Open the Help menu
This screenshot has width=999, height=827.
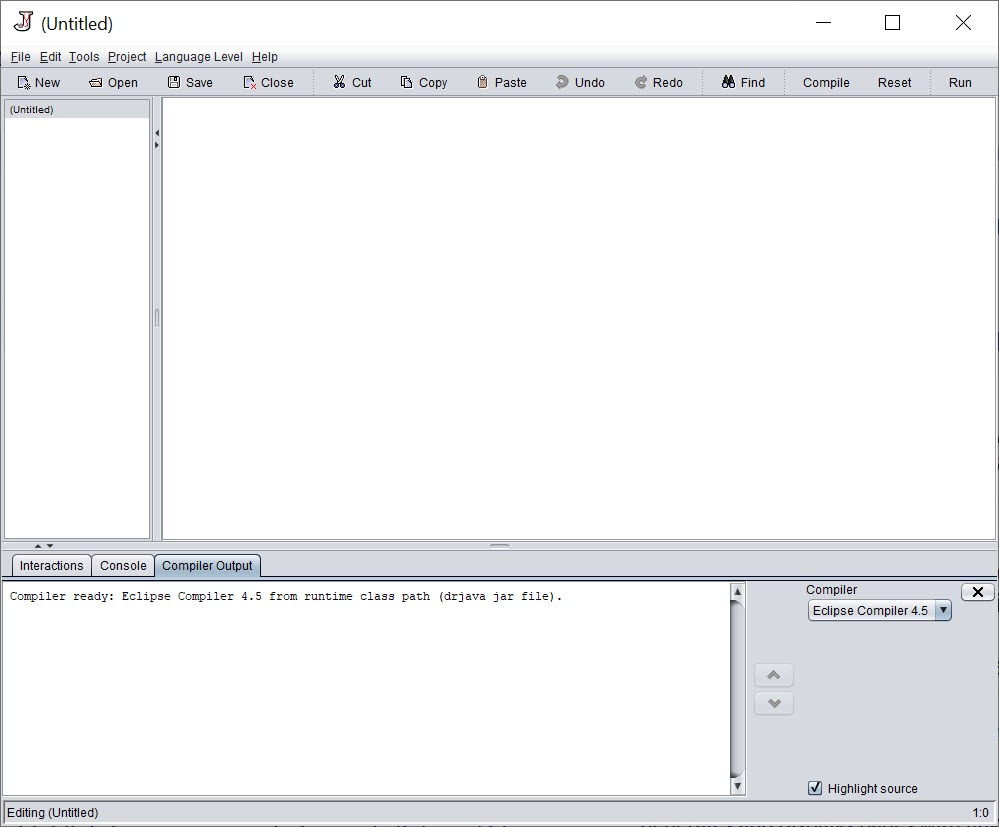pos(264,57)
